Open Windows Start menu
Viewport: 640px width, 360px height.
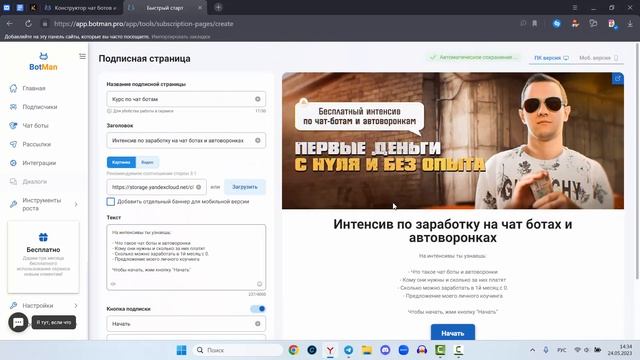point(182,350)
